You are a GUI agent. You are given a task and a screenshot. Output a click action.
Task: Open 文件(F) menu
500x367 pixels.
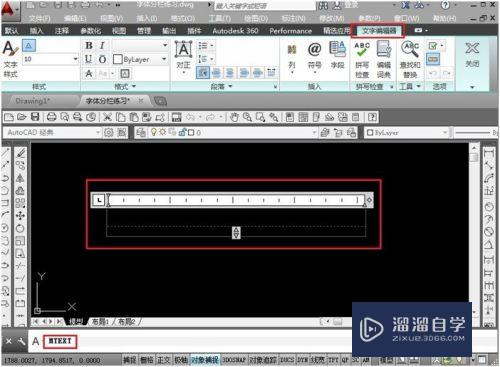[x=39, y=18]
